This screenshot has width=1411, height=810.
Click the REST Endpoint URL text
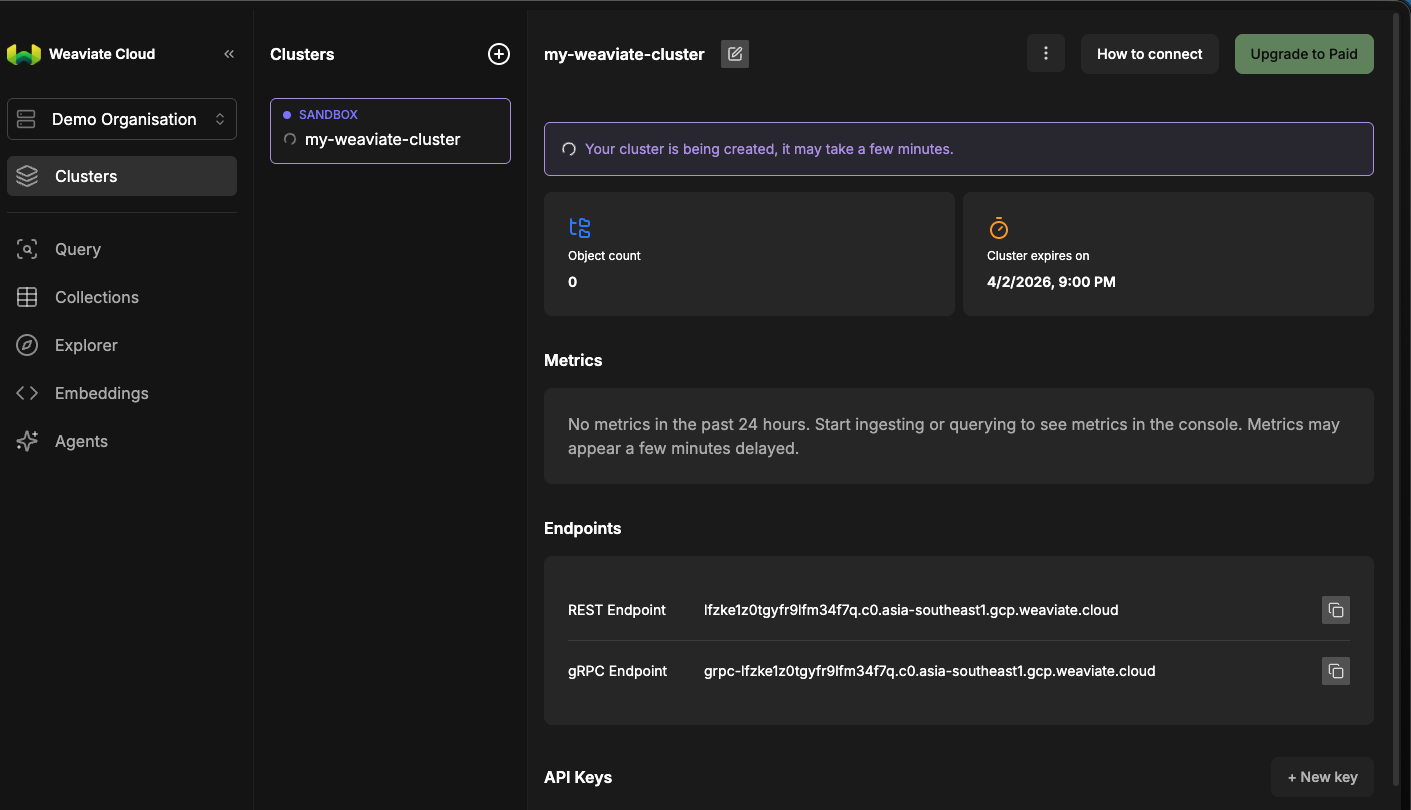911,610
